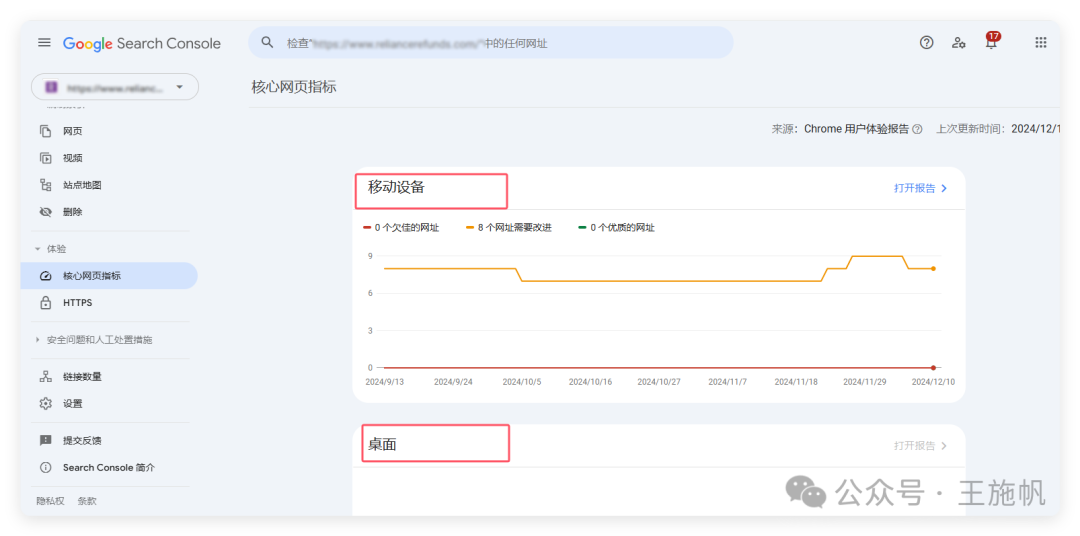Open the Google apps grid
The height and width of the screenshot is (536, 1080).
1041,43
